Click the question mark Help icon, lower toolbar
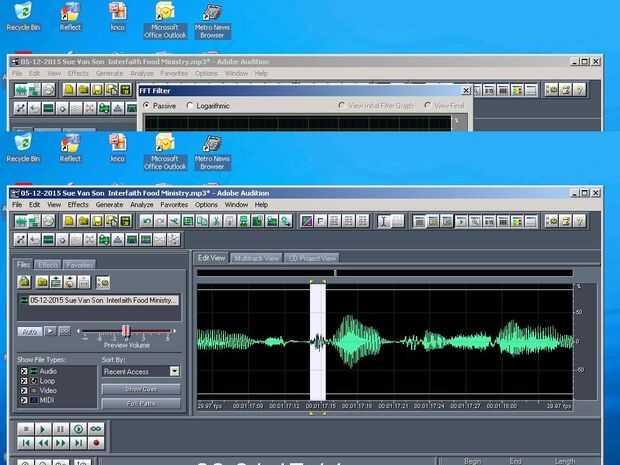This screenshot has height=465, width=620. (x=580, y=221)
